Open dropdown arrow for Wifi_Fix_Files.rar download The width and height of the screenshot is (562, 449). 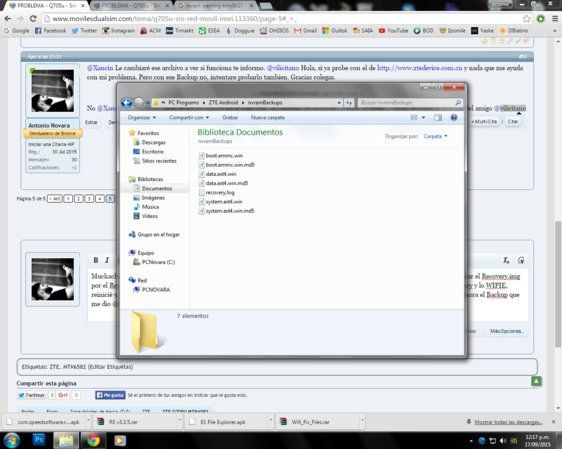(x=362, y=420)
